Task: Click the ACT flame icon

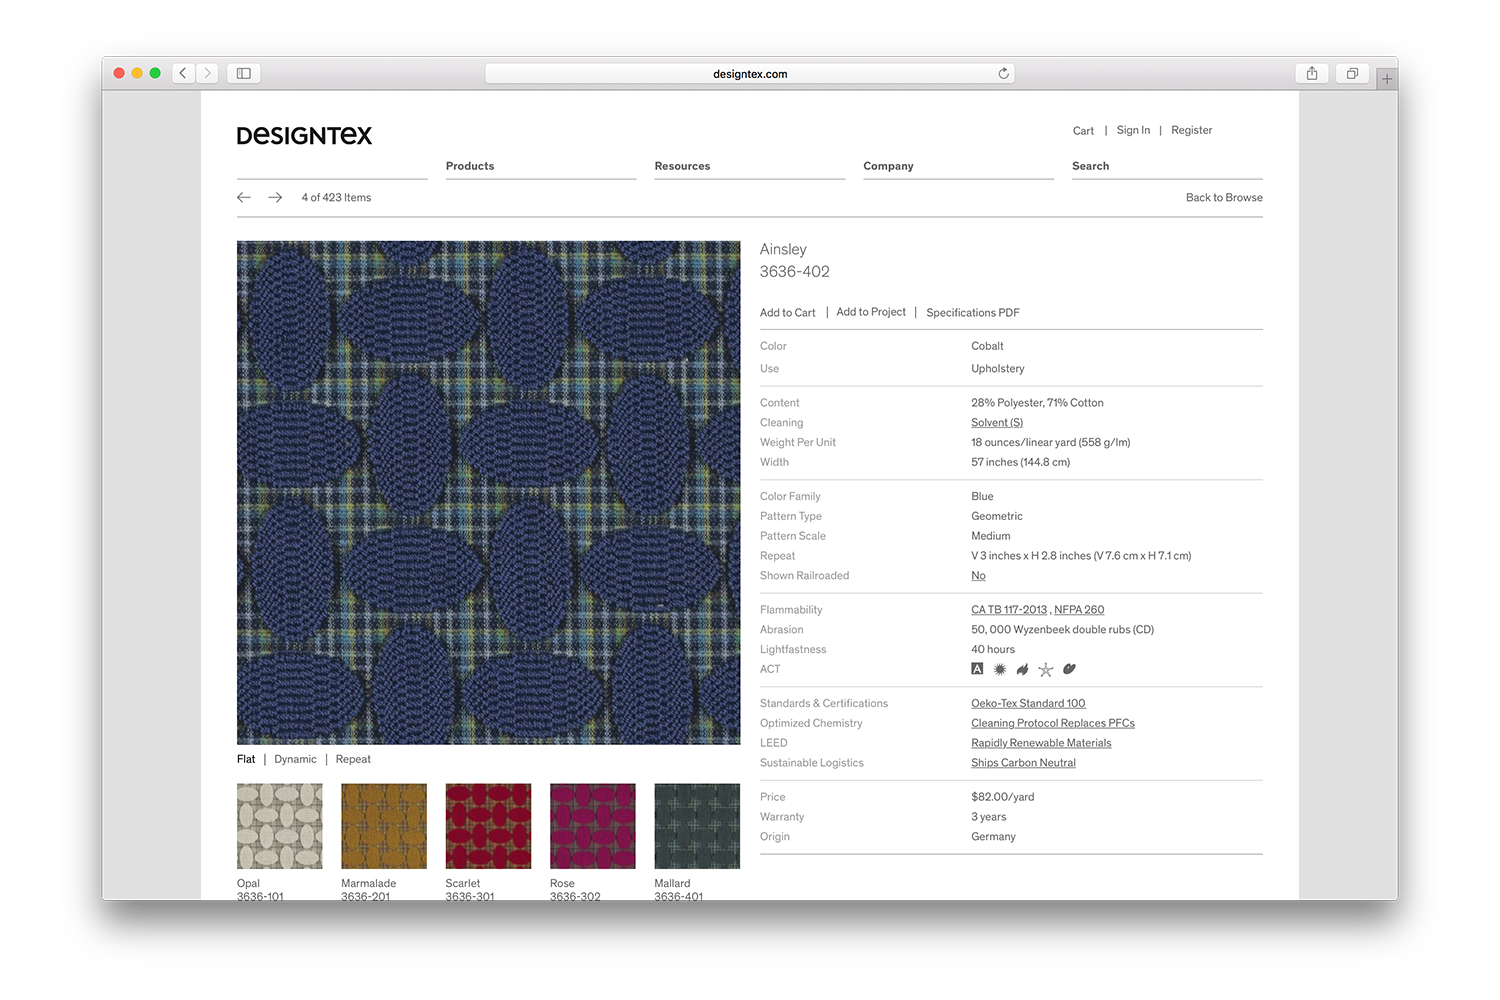Action: [x=1022, y=670]
